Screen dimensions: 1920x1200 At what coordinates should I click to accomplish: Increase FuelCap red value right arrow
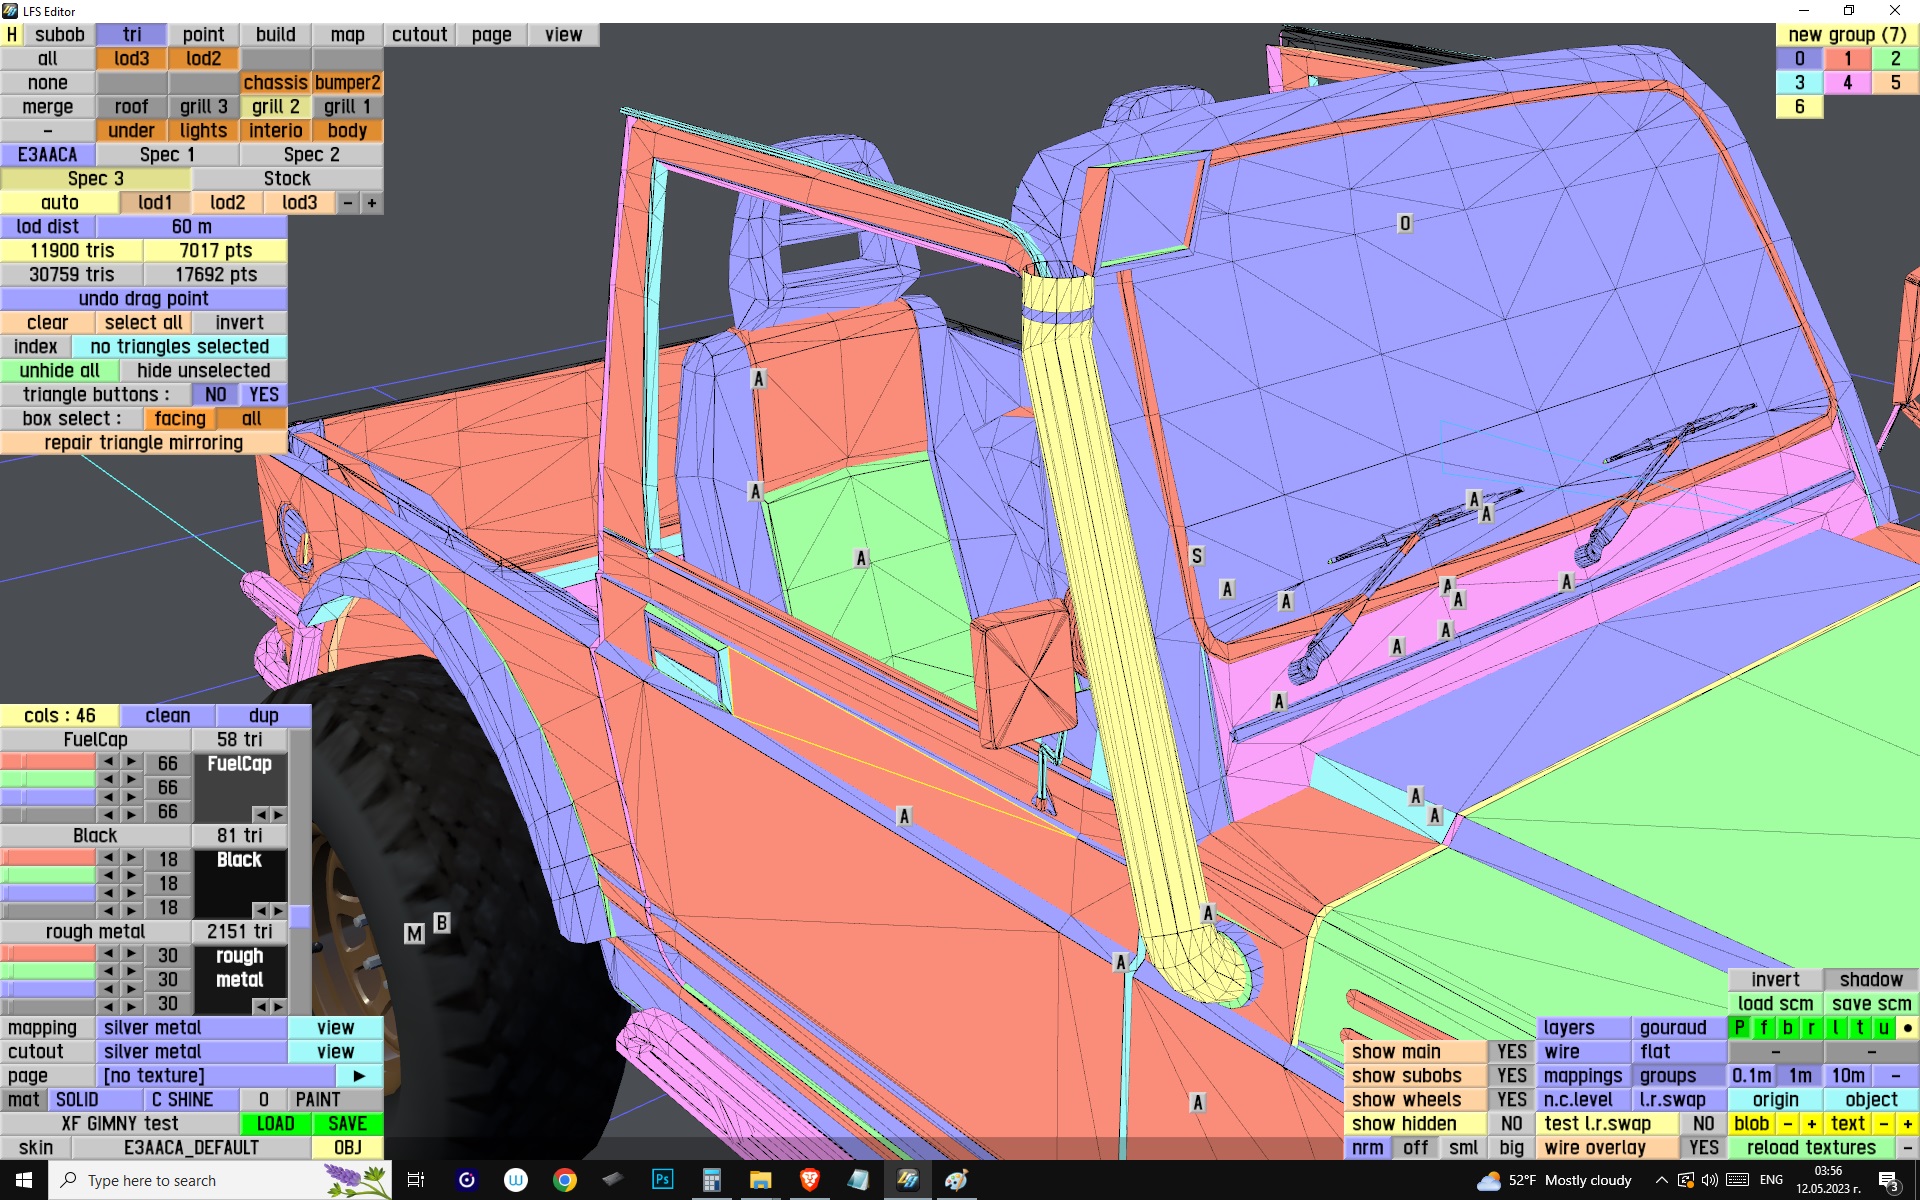coord(131,762)
